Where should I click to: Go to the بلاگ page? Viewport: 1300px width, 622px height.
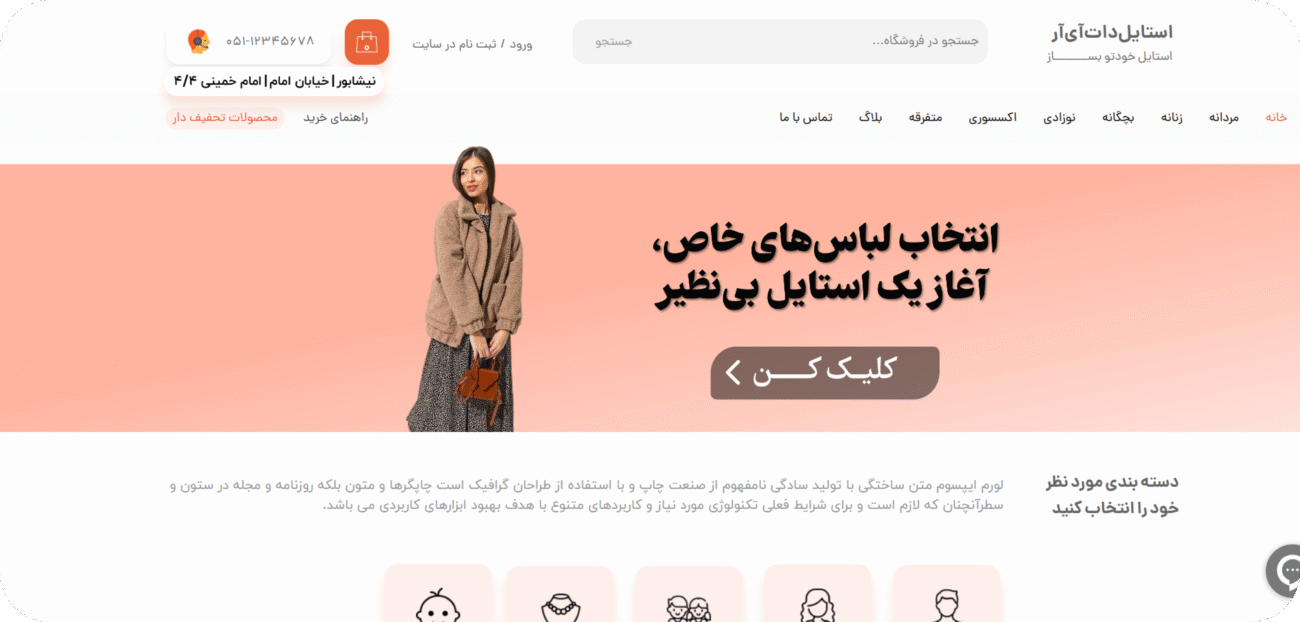point(871,118)
